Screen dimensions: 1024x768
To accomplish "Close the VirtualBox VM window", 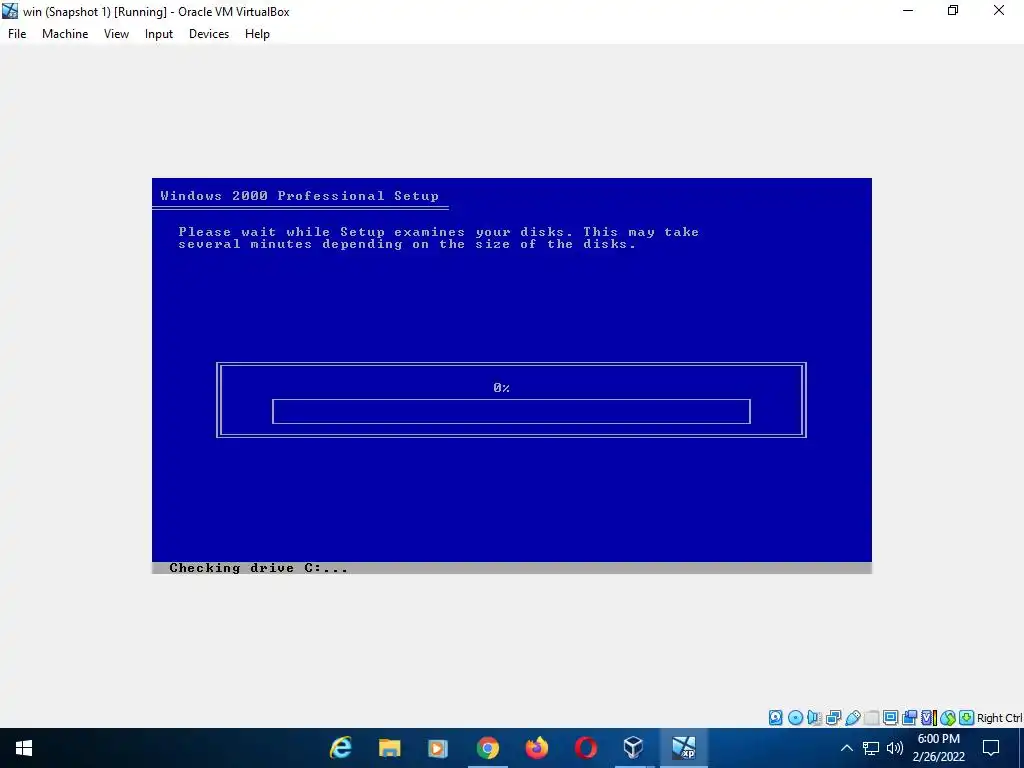I will click(x=999, y=10).
